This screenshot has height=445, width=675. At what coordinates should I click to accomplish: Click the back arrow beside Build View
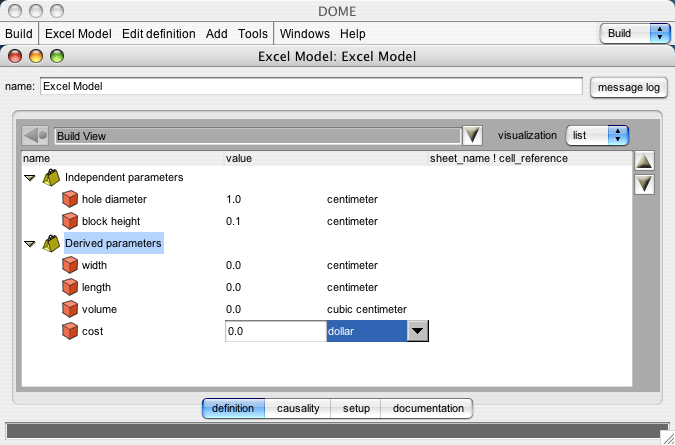coord(36,136)
